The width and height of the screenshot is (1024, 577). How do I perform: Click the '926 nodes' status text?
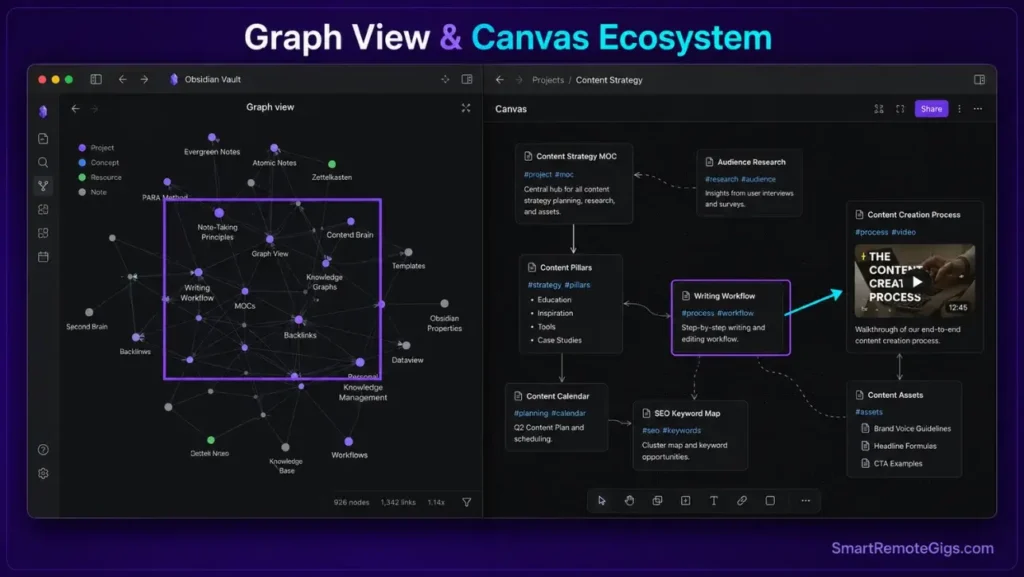351,502
